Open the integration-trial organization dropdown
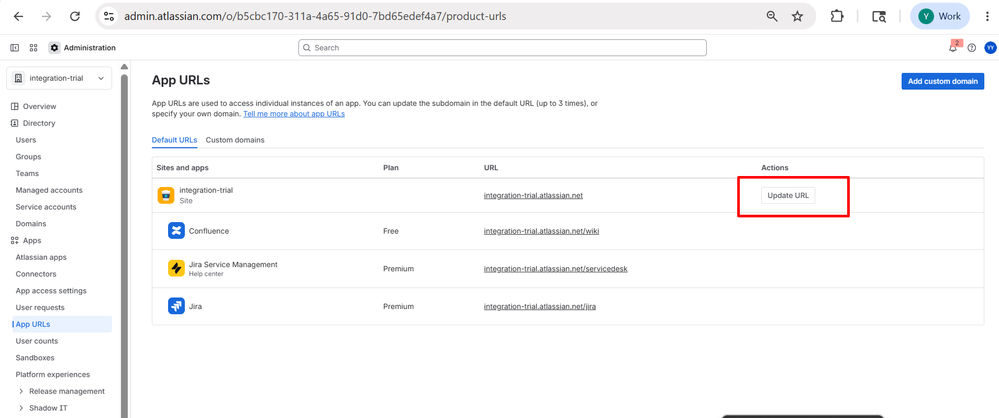 [59, 78]
